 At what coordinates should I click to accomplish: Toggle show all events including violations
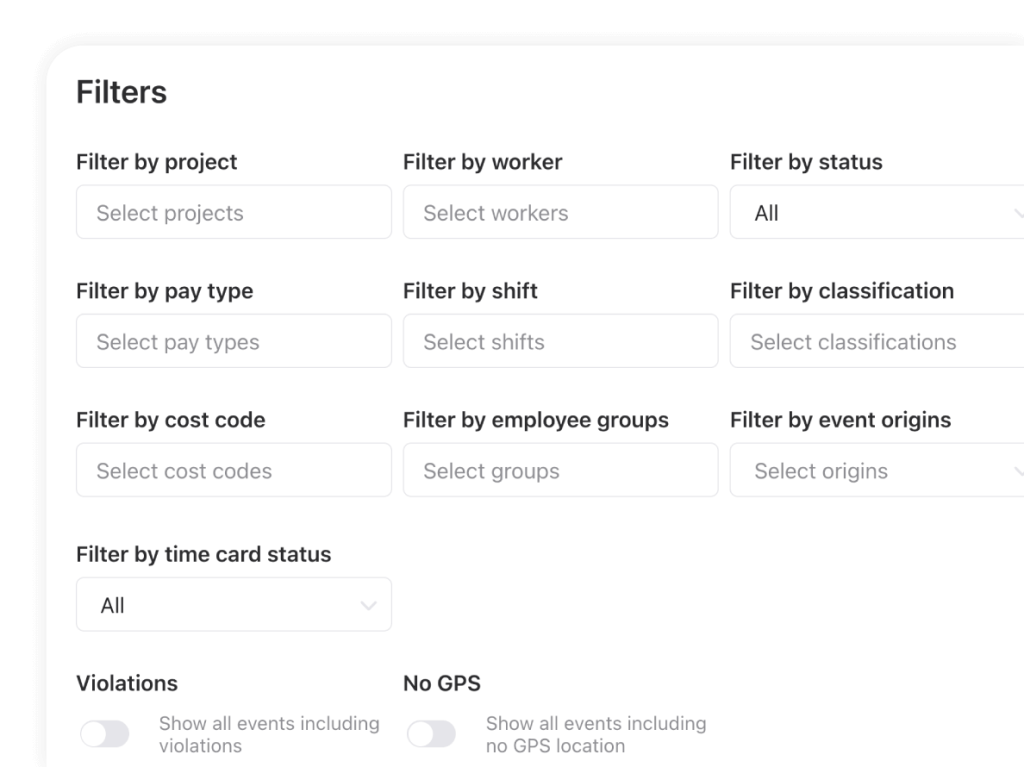[105, 733]
